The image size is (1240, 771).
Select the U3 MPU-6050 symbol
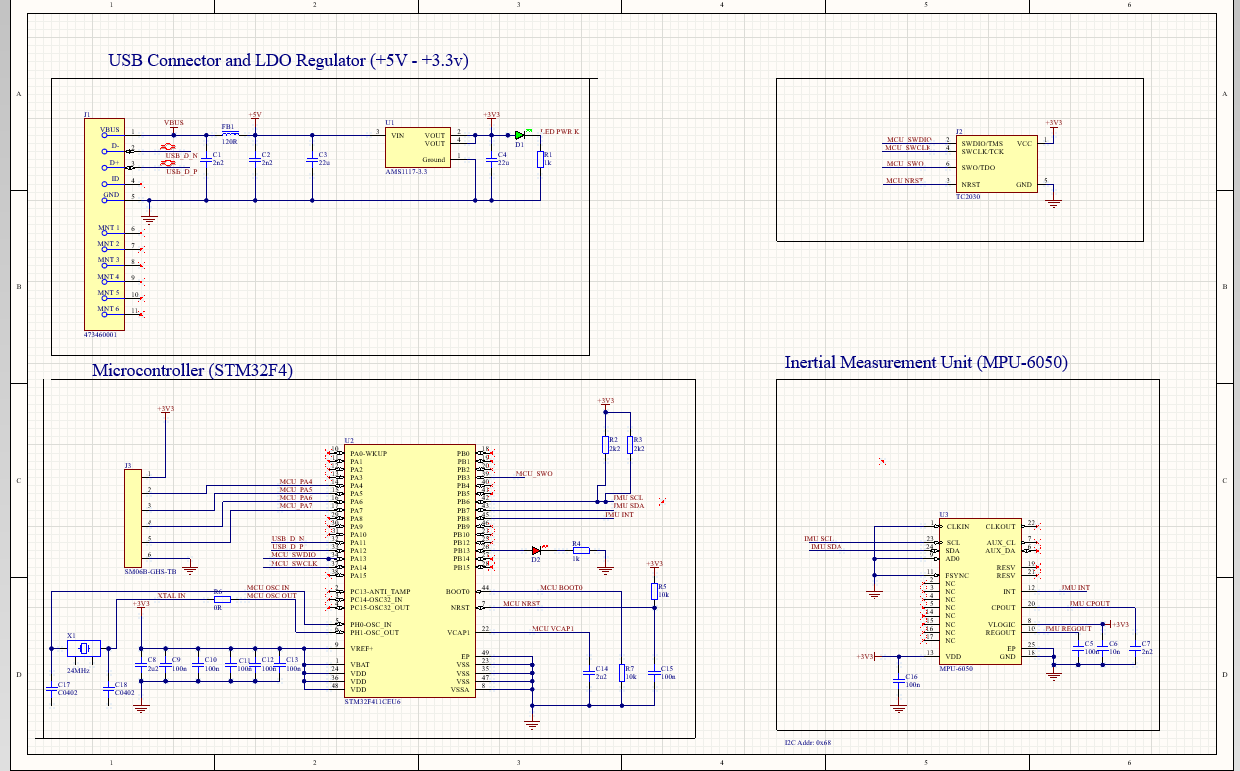pos(980,590)
